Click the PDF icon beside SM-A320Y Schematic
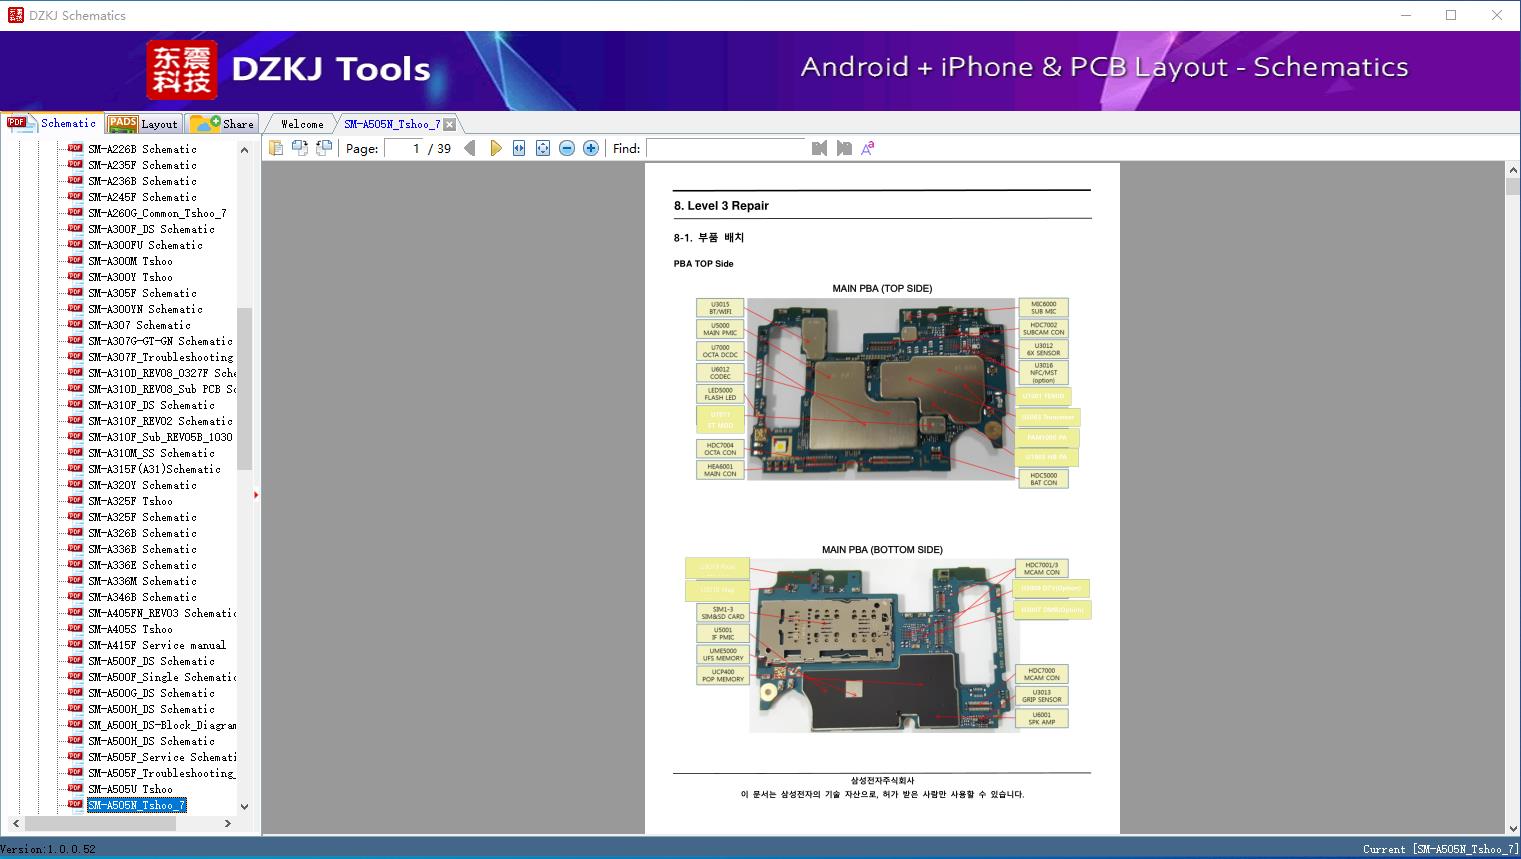 point(75,484)
